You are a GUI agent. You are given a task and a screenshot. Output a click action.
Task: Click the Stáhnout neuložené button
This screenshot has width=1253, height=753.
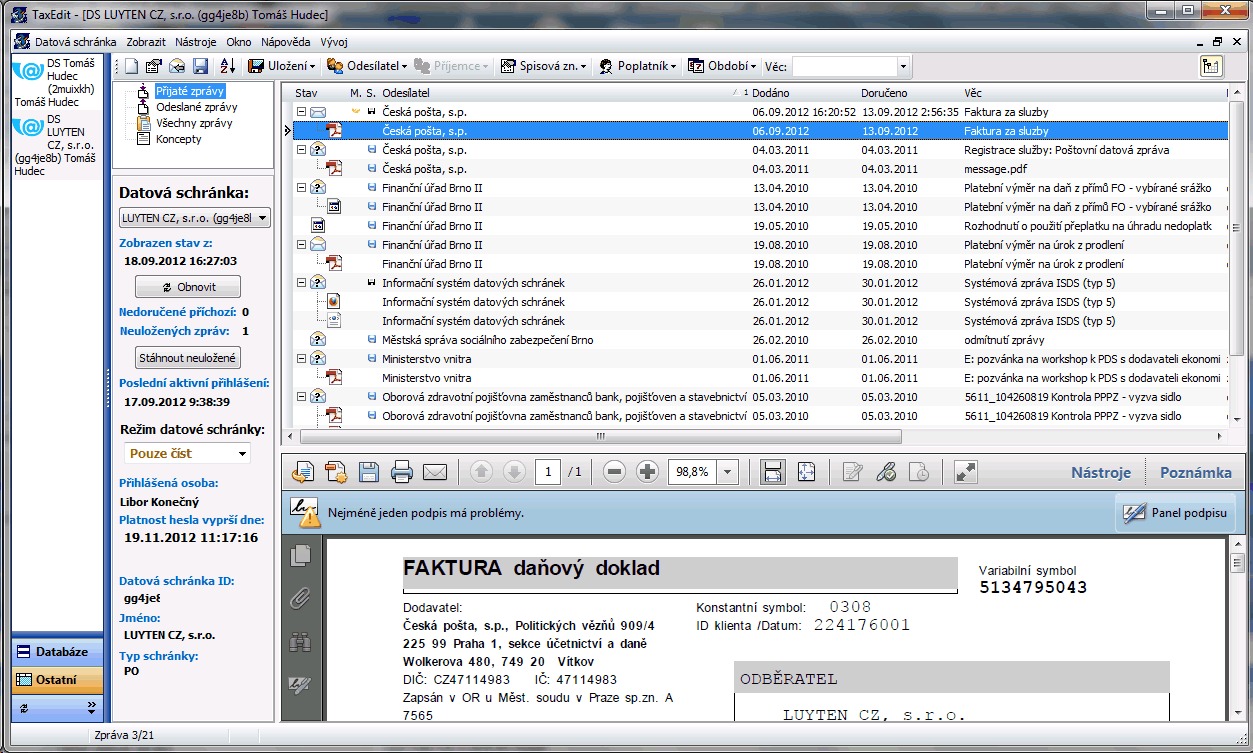[188, 358]
